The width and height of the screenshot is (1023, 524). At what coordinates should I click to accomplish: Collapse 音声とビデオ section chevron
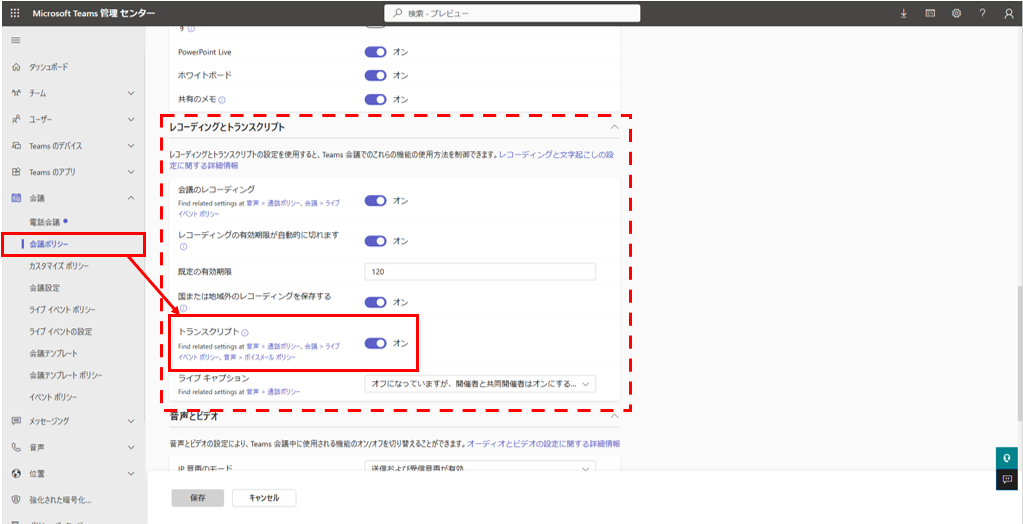(614, 416)
